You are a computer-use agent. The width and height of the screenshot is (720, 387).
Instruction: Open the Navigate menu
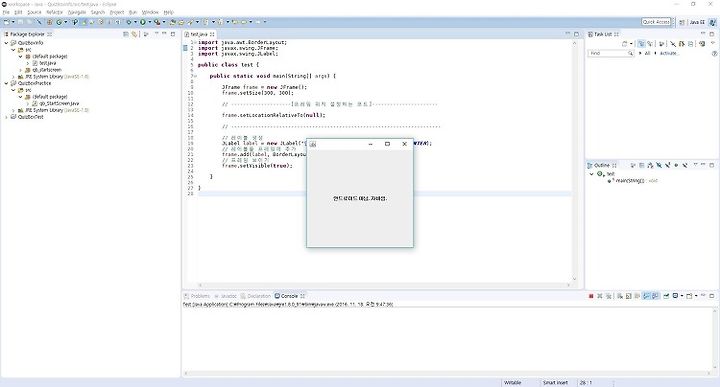coord(77,12)
